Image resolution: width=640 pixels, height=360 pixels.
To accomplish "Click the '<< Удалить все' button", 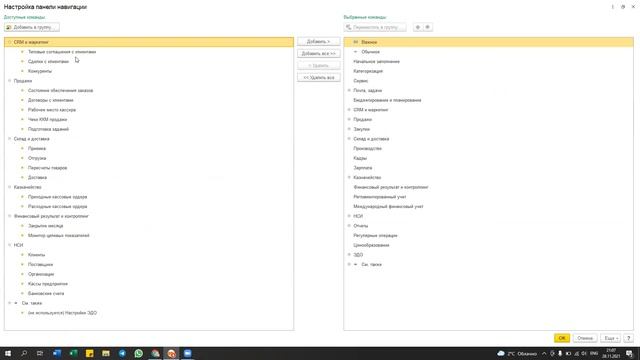I will 318,78.
